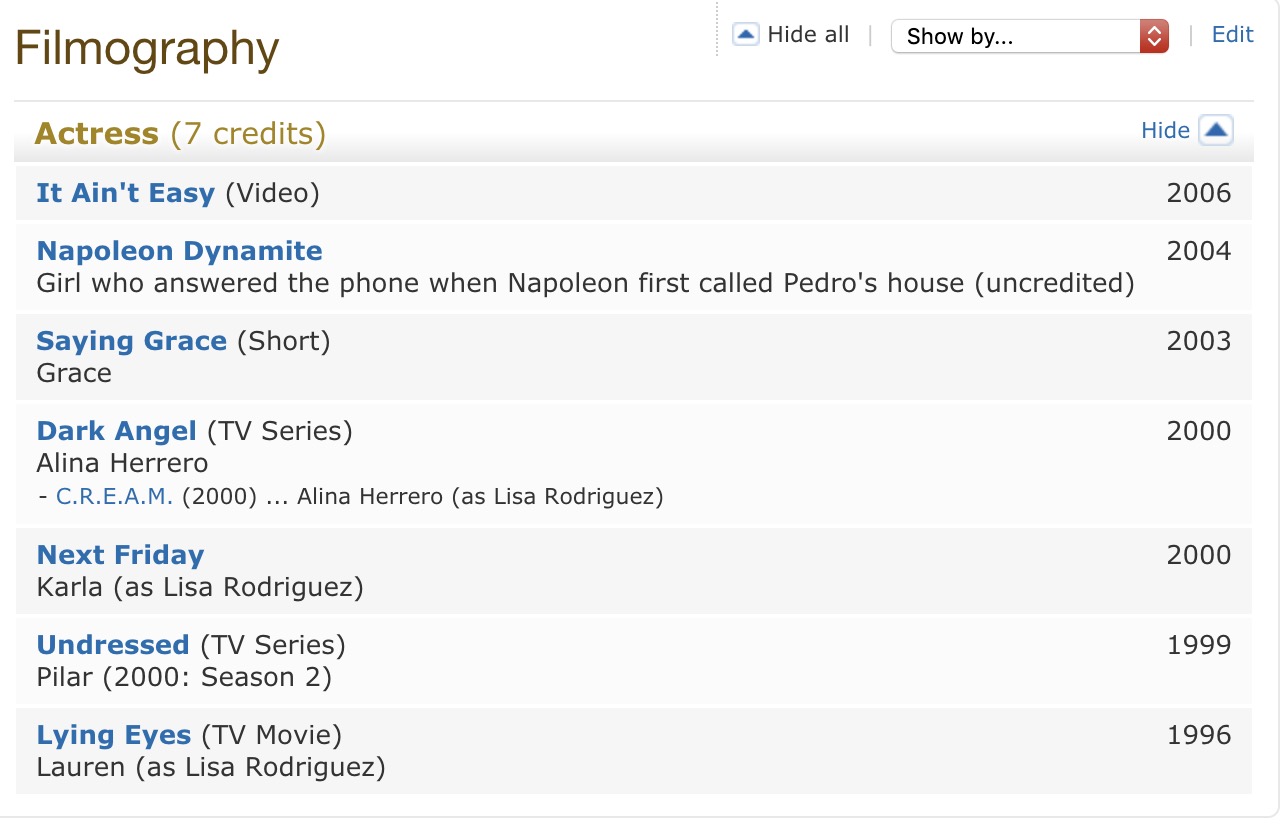Click the Hide link for Actress
The width and height of the screenshot is (1288, 832).
1165,130
